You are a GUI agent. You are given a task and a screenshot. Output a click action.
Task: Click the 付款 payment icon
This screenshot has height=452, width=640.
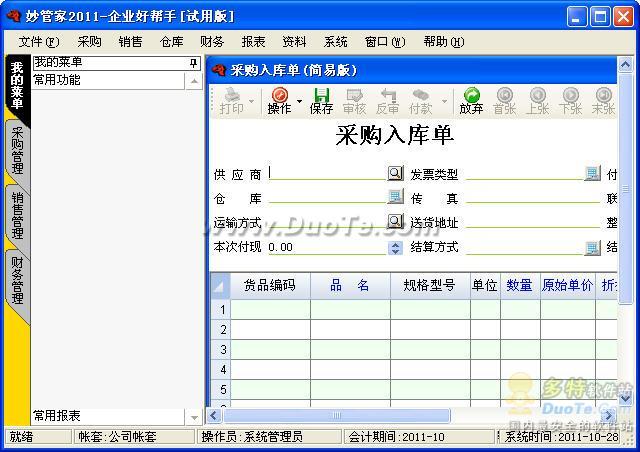click(x=420, y=100)
